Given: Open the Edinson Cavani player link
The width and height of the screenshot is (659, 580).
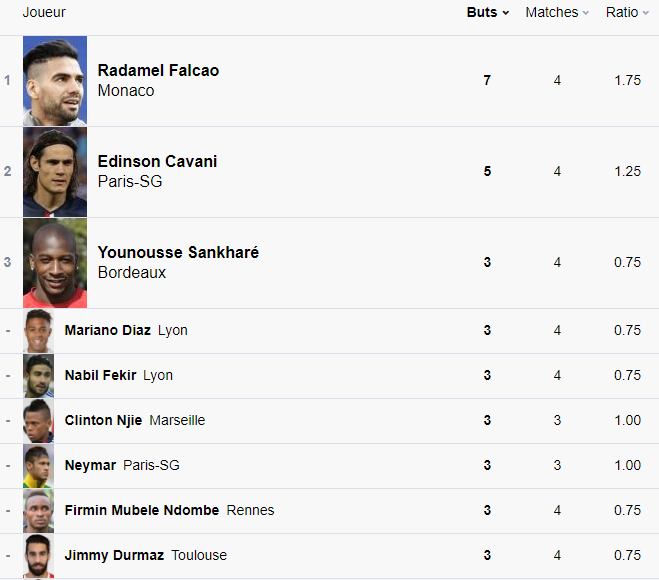Looking at the screenshot, I should 157,162.
